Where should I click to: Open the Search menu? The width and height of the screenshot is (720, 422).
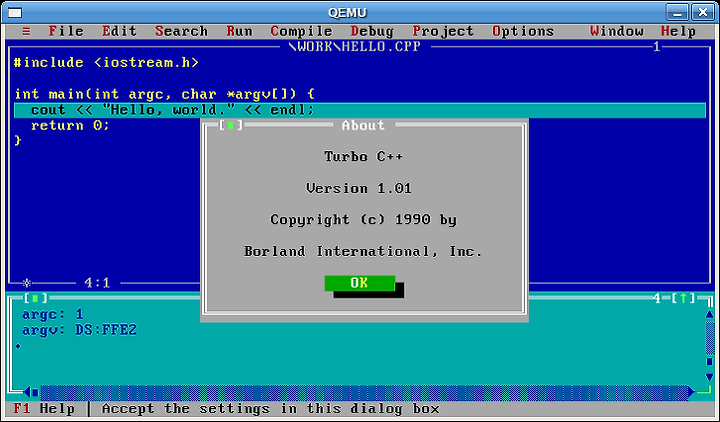tap(181, 31)
